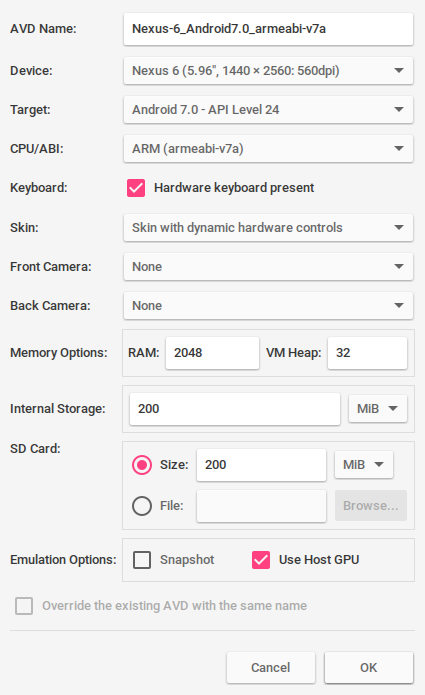
Task: Open the Skin dropdown
Action: pos(268,227)
